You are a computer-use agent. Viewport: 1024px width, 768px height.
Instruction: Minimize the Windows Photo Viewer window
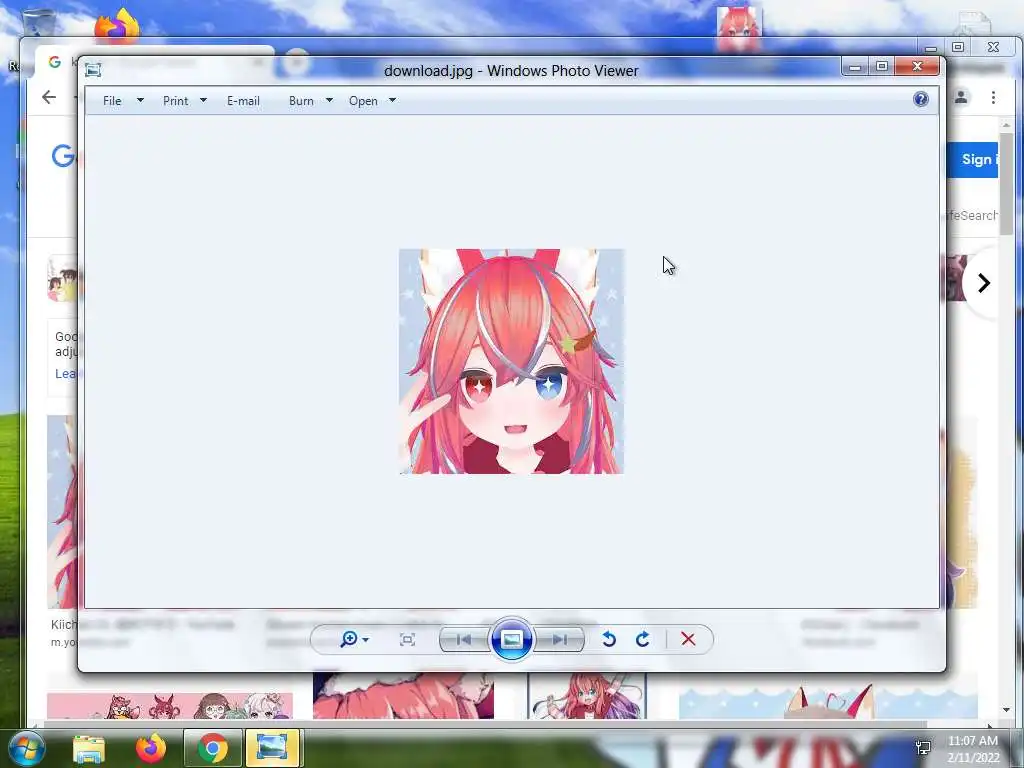pos(855,67)
